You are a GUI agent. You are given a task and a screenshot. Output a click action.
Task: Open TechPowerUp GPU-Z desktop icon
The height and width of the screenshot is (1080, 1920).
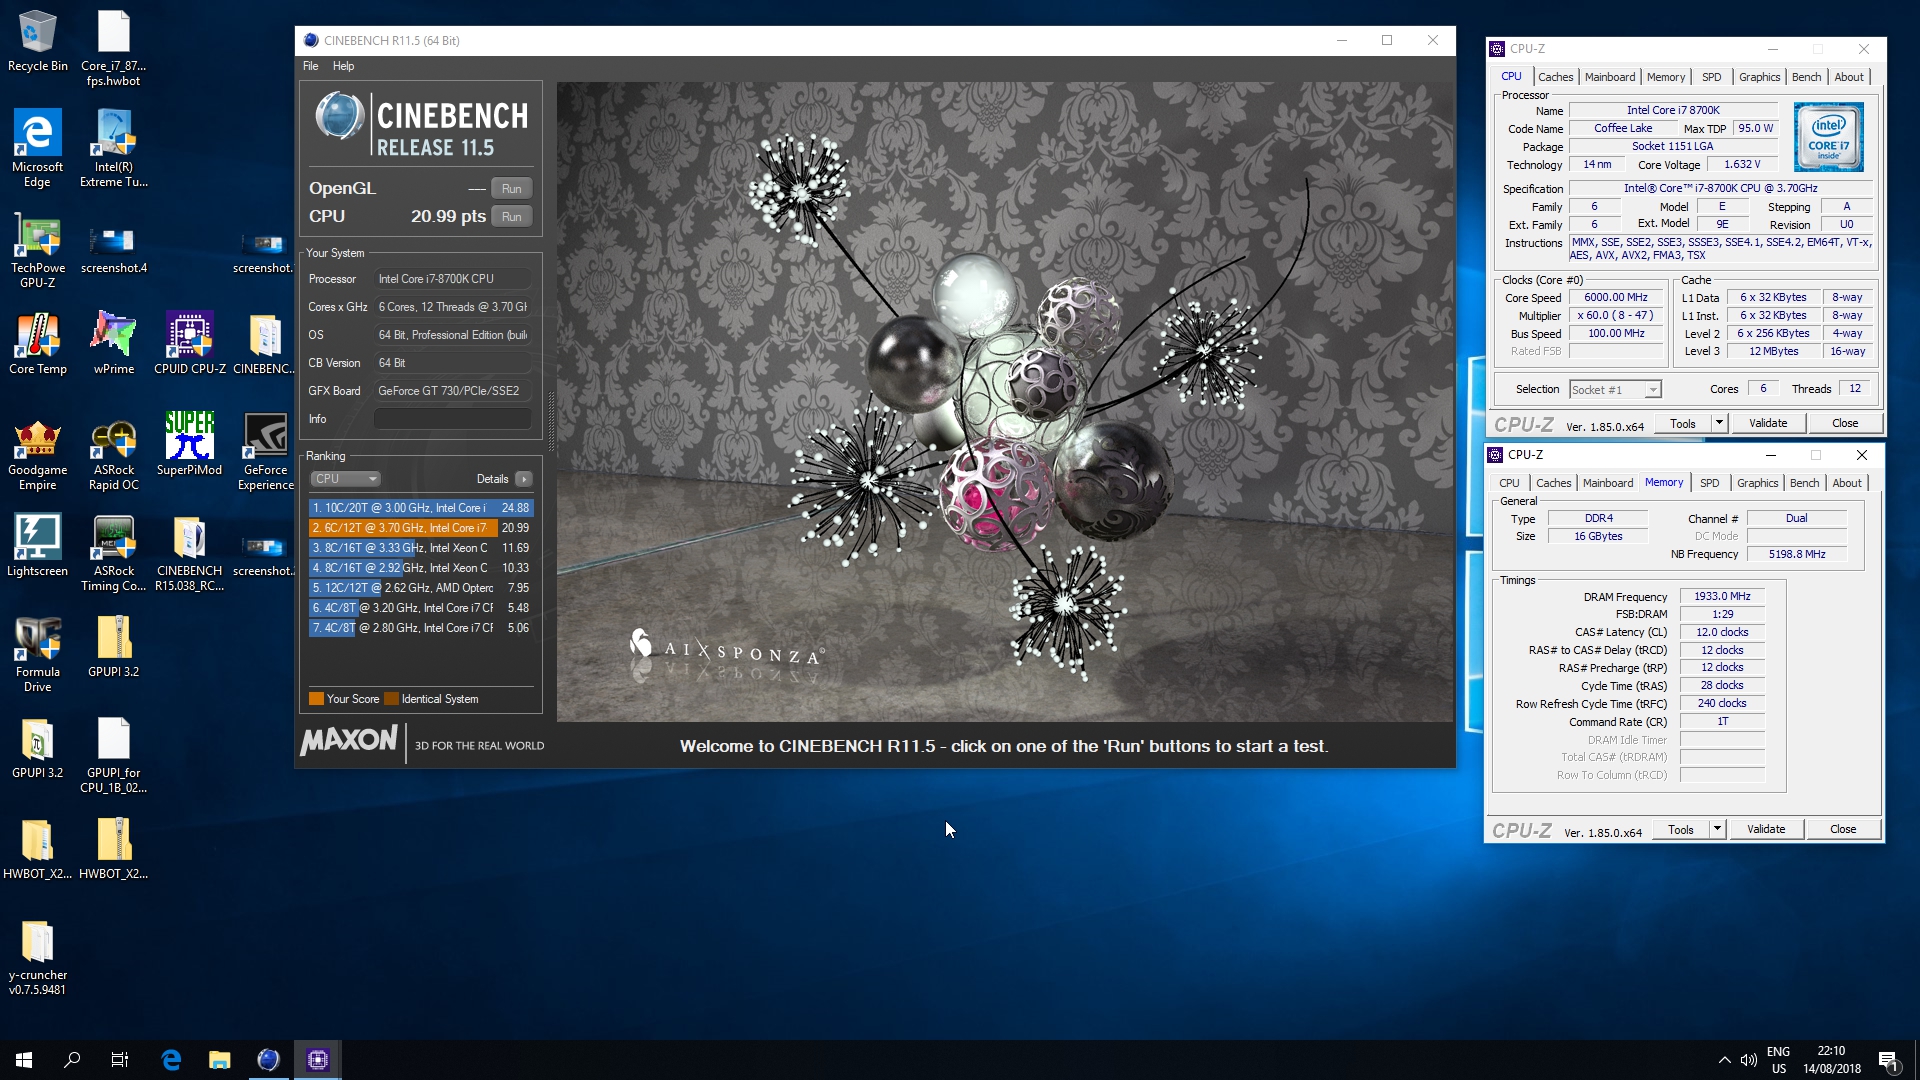click(37, 250)
